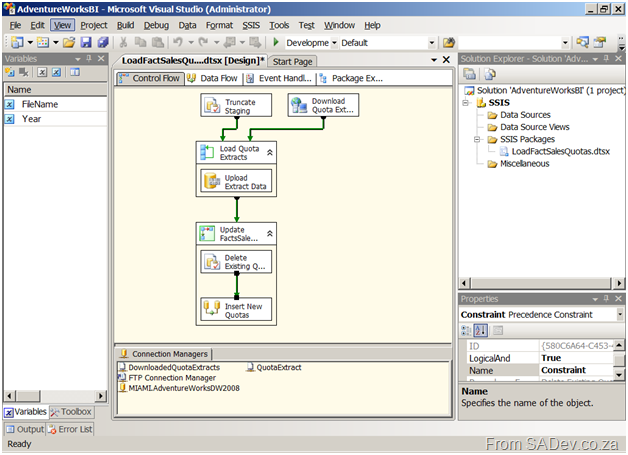Click the find-in-files icon beside the search box

[x=449, y=42]
